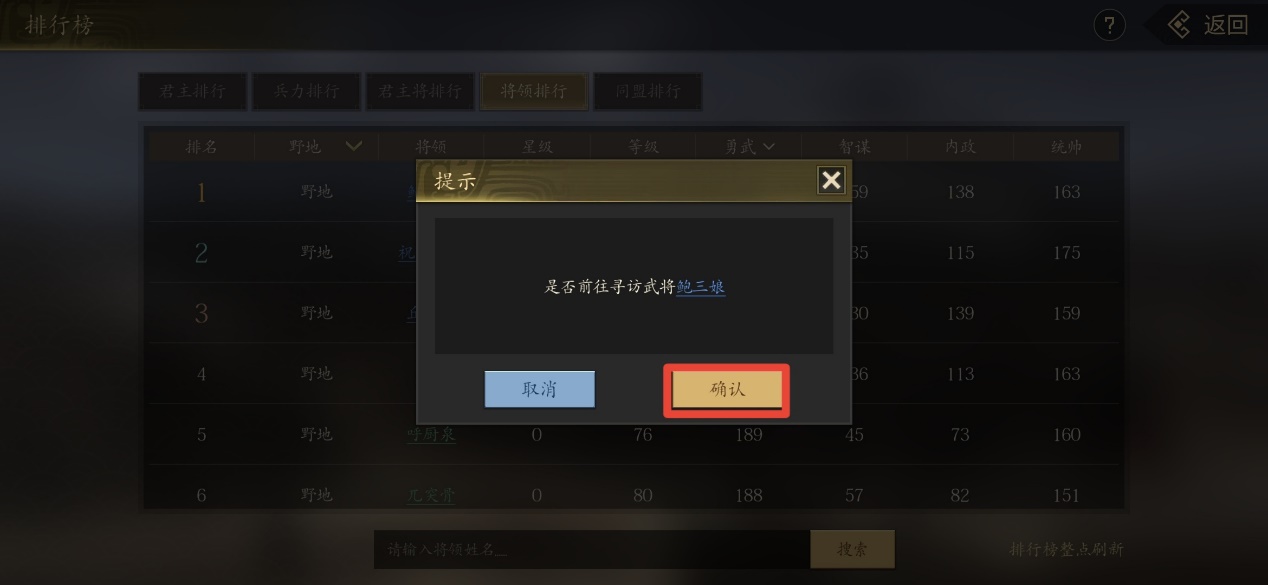Click the 确认 confirm button
1268x585 pixels.
click(727, 390)
